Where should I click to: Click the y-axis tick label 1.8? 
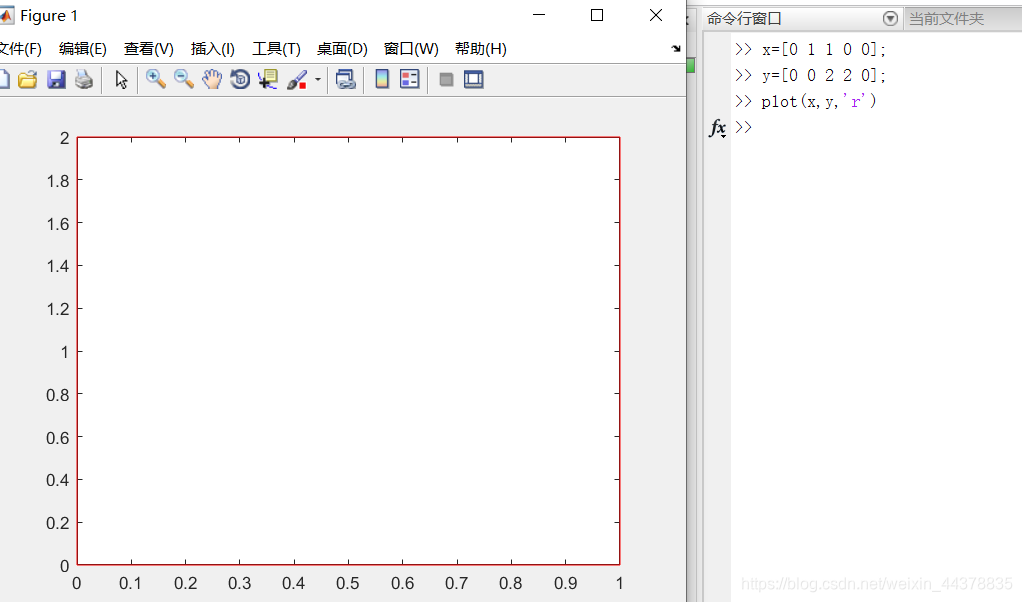tap(58, 181)
